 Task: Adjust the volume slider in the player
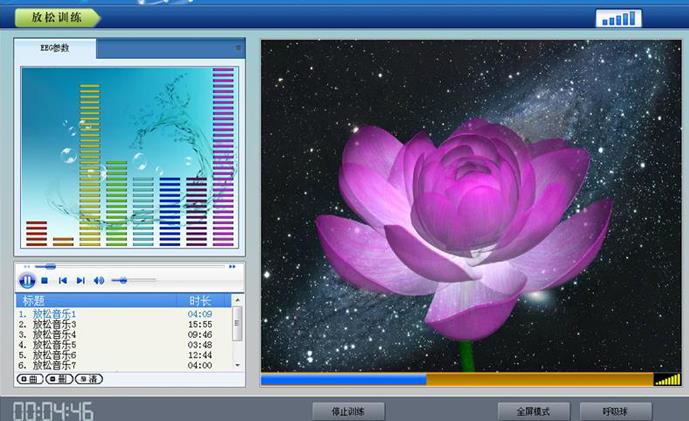(x=123, y=281)
